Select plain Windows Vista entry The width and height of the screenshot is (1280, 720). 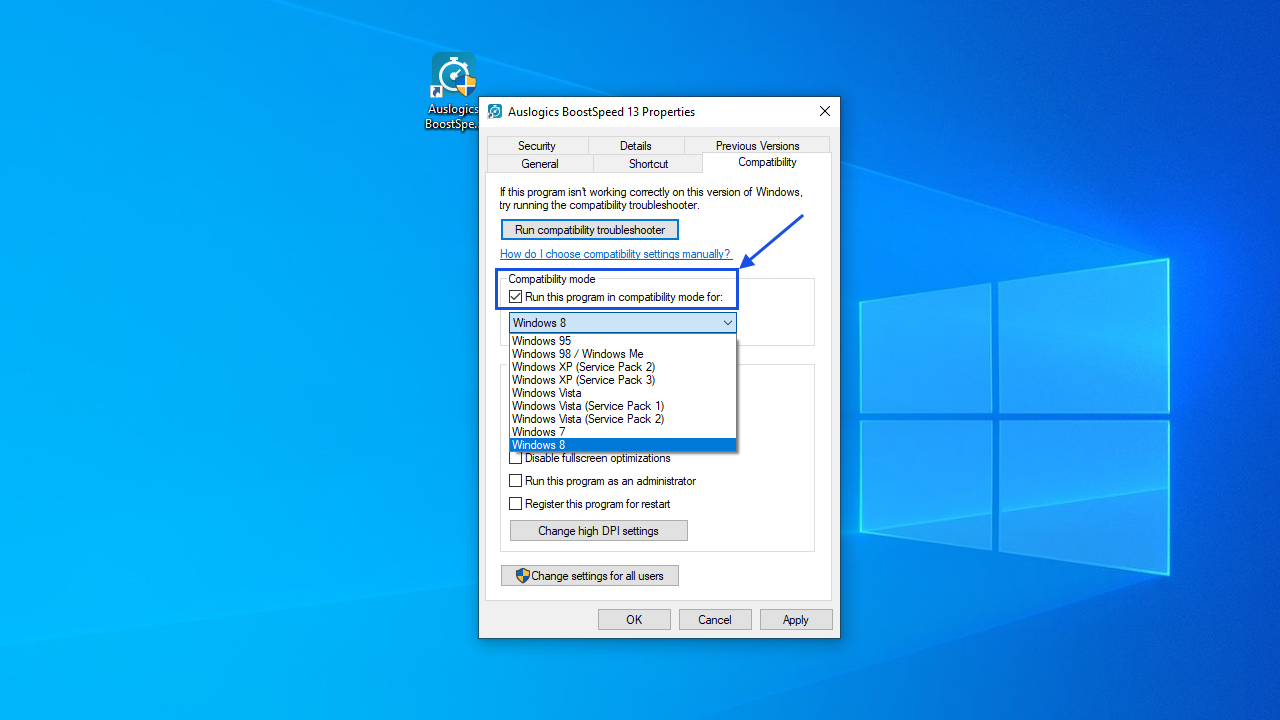pyautogui.click(x=623, y=393)
